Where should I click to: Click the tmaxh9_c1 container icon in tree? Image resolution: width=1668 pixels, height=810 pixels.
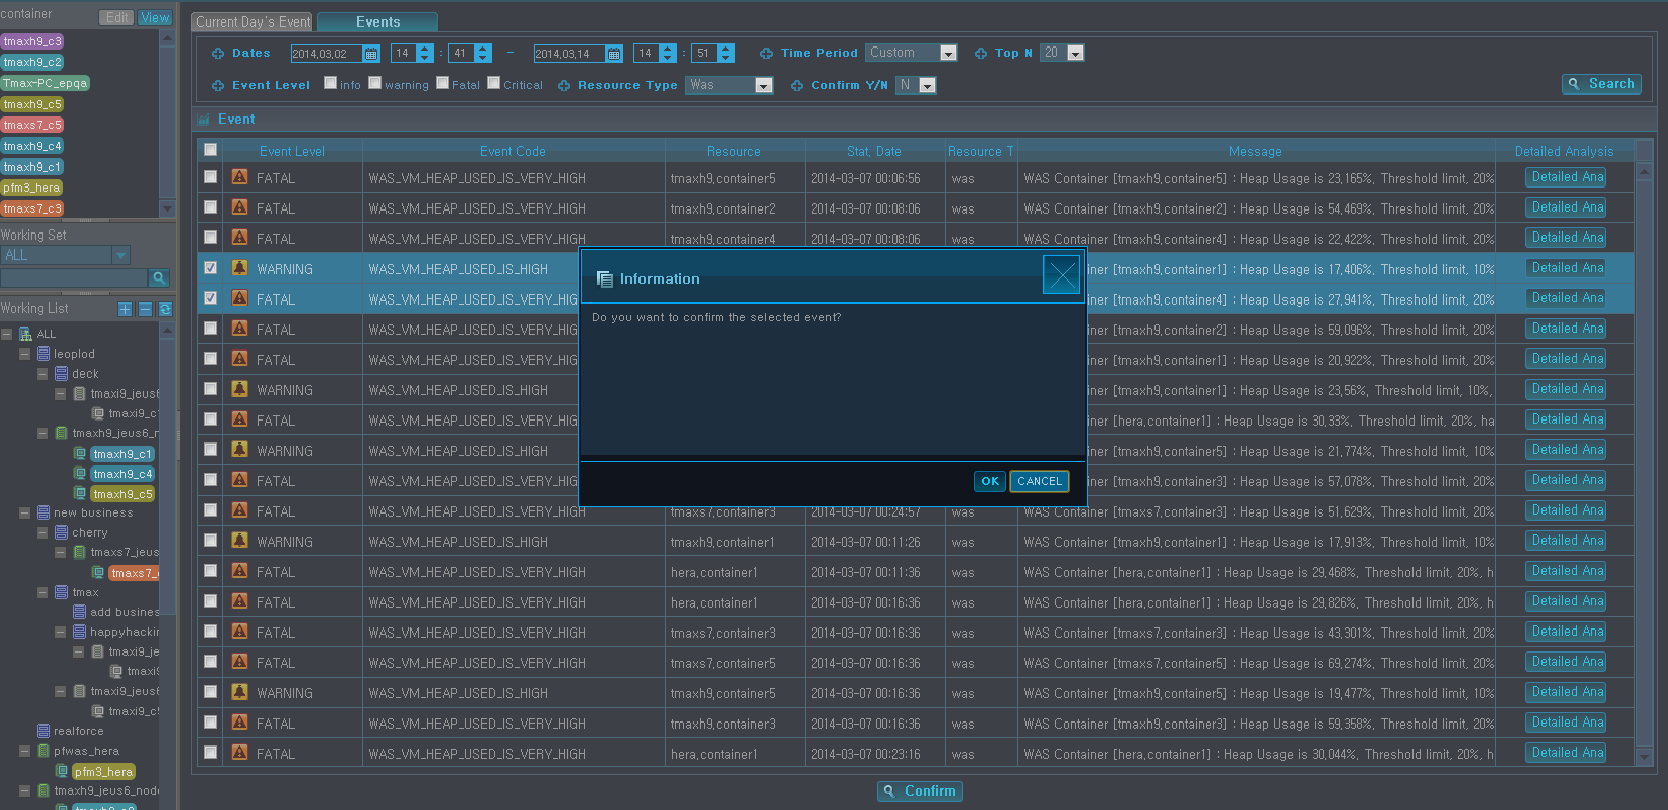(x=80, y=454)
